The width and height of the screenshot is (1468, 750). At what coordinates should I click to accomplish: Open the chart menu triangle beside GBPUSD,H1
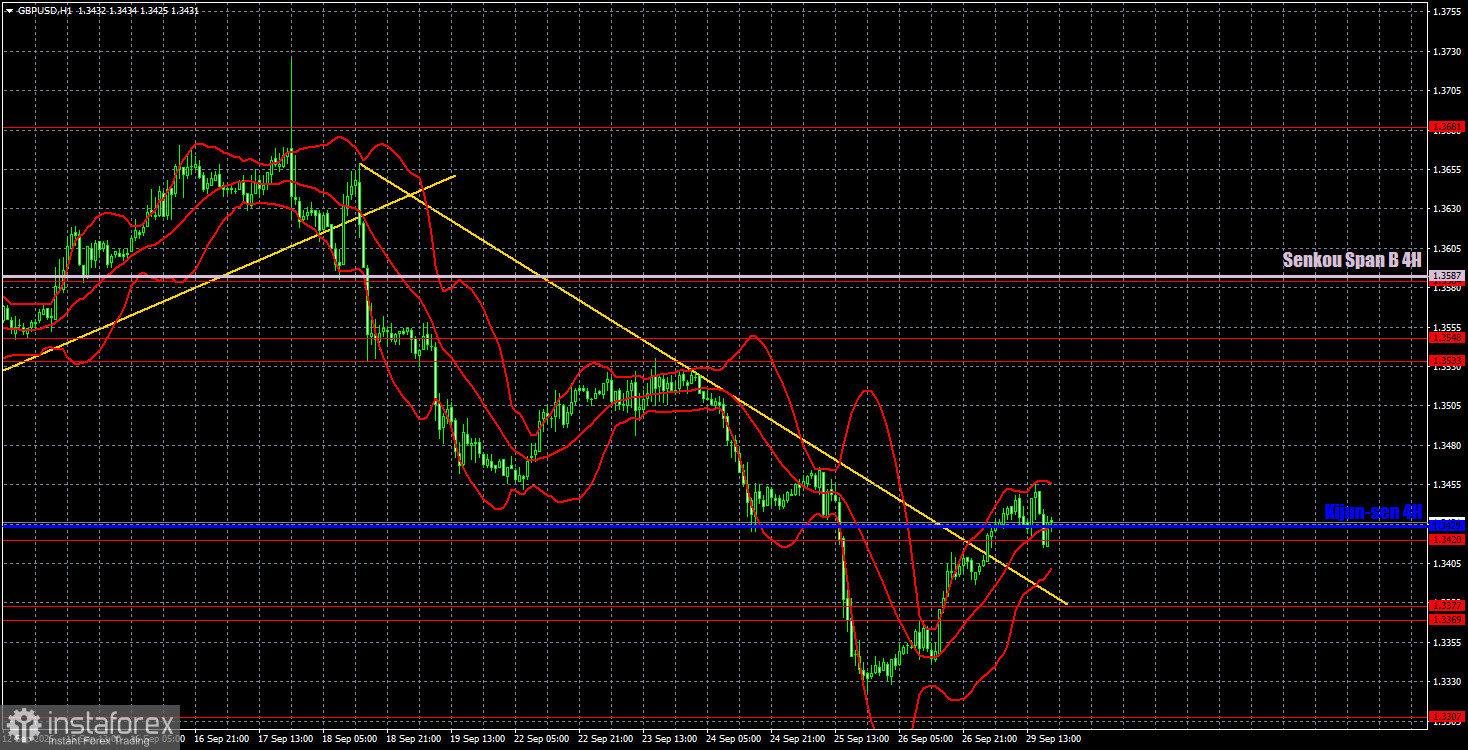(x=9, y=10)
